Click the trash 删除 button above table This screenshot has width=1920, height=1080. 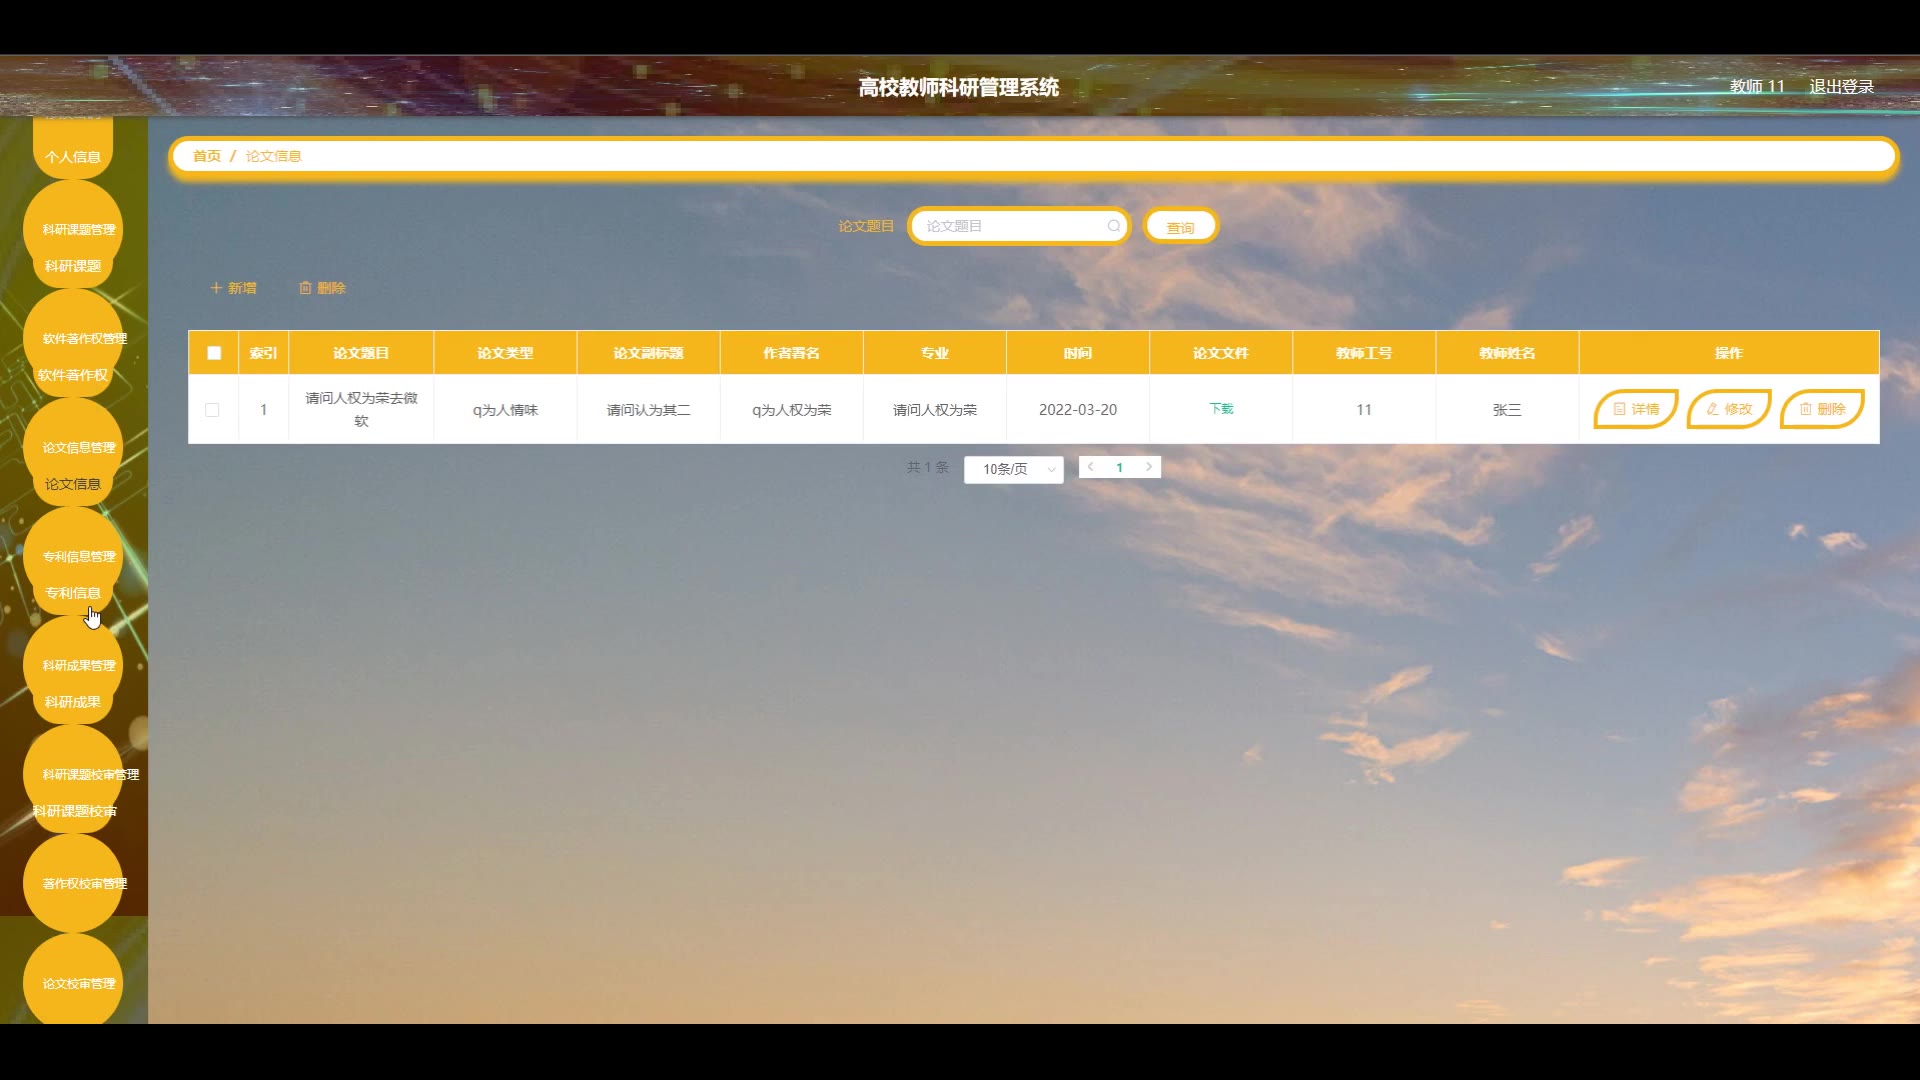pos(322,288)
